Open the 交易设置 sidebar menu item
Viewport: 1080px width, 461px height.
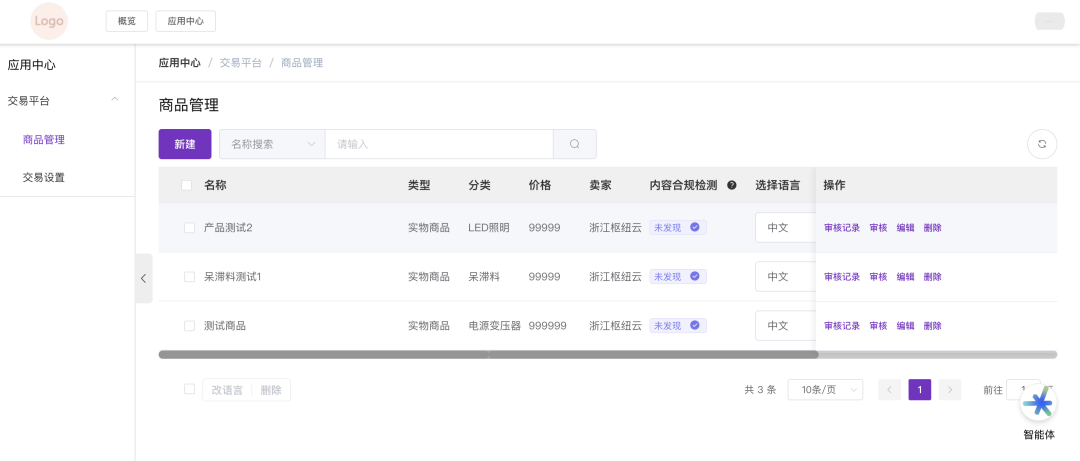(44, 178)
